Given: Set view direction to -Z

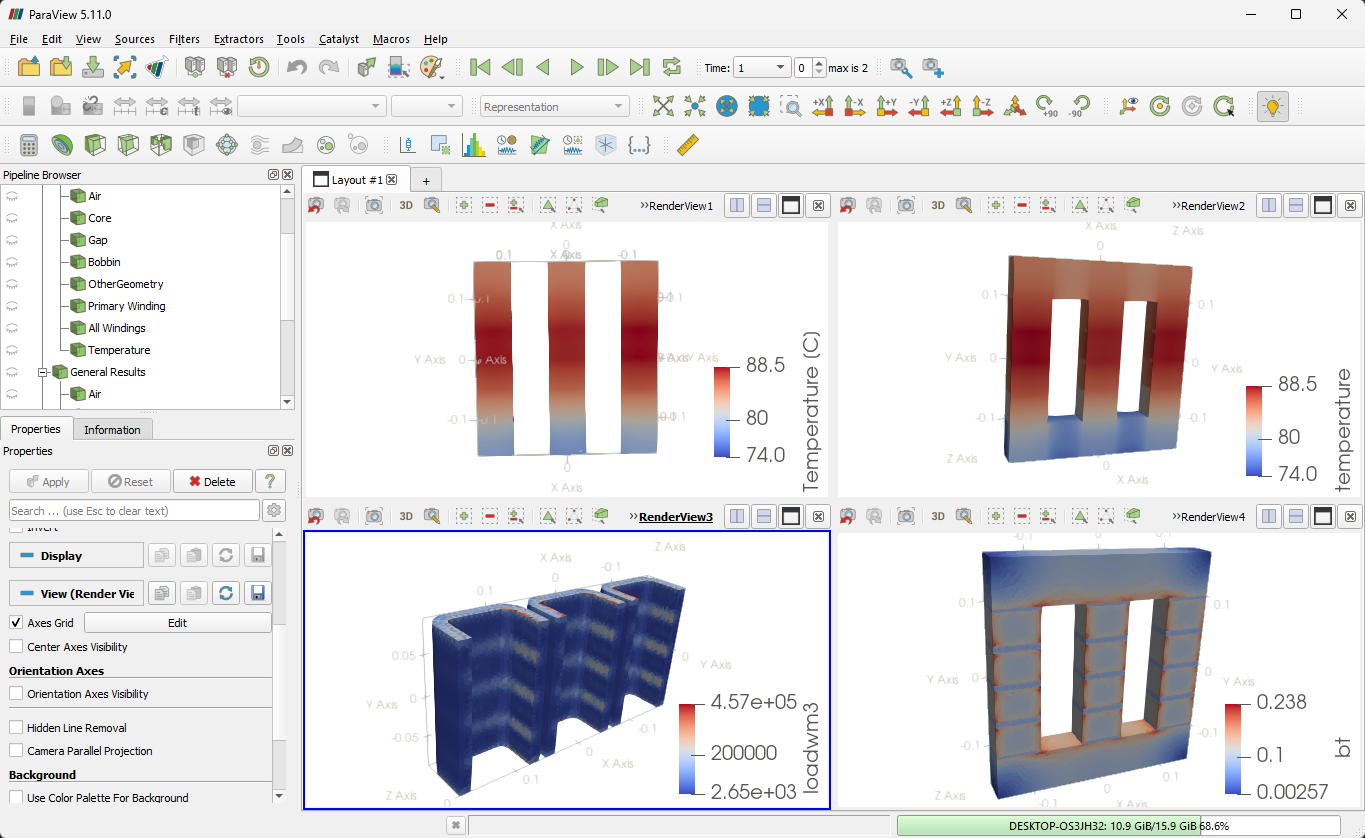Looking at the screenshot, I should (x=983, y=106).
